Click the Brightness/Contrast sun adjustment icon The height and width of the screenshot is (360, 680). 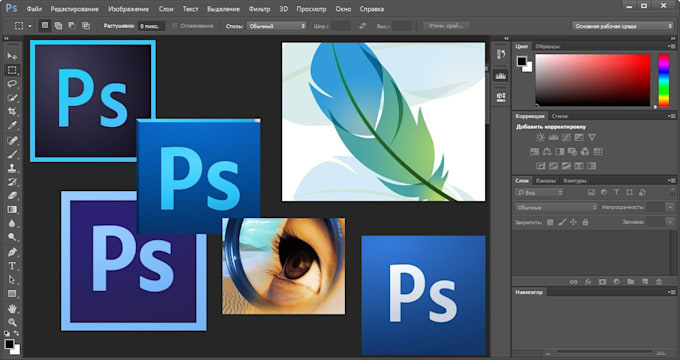coord(540,137)
